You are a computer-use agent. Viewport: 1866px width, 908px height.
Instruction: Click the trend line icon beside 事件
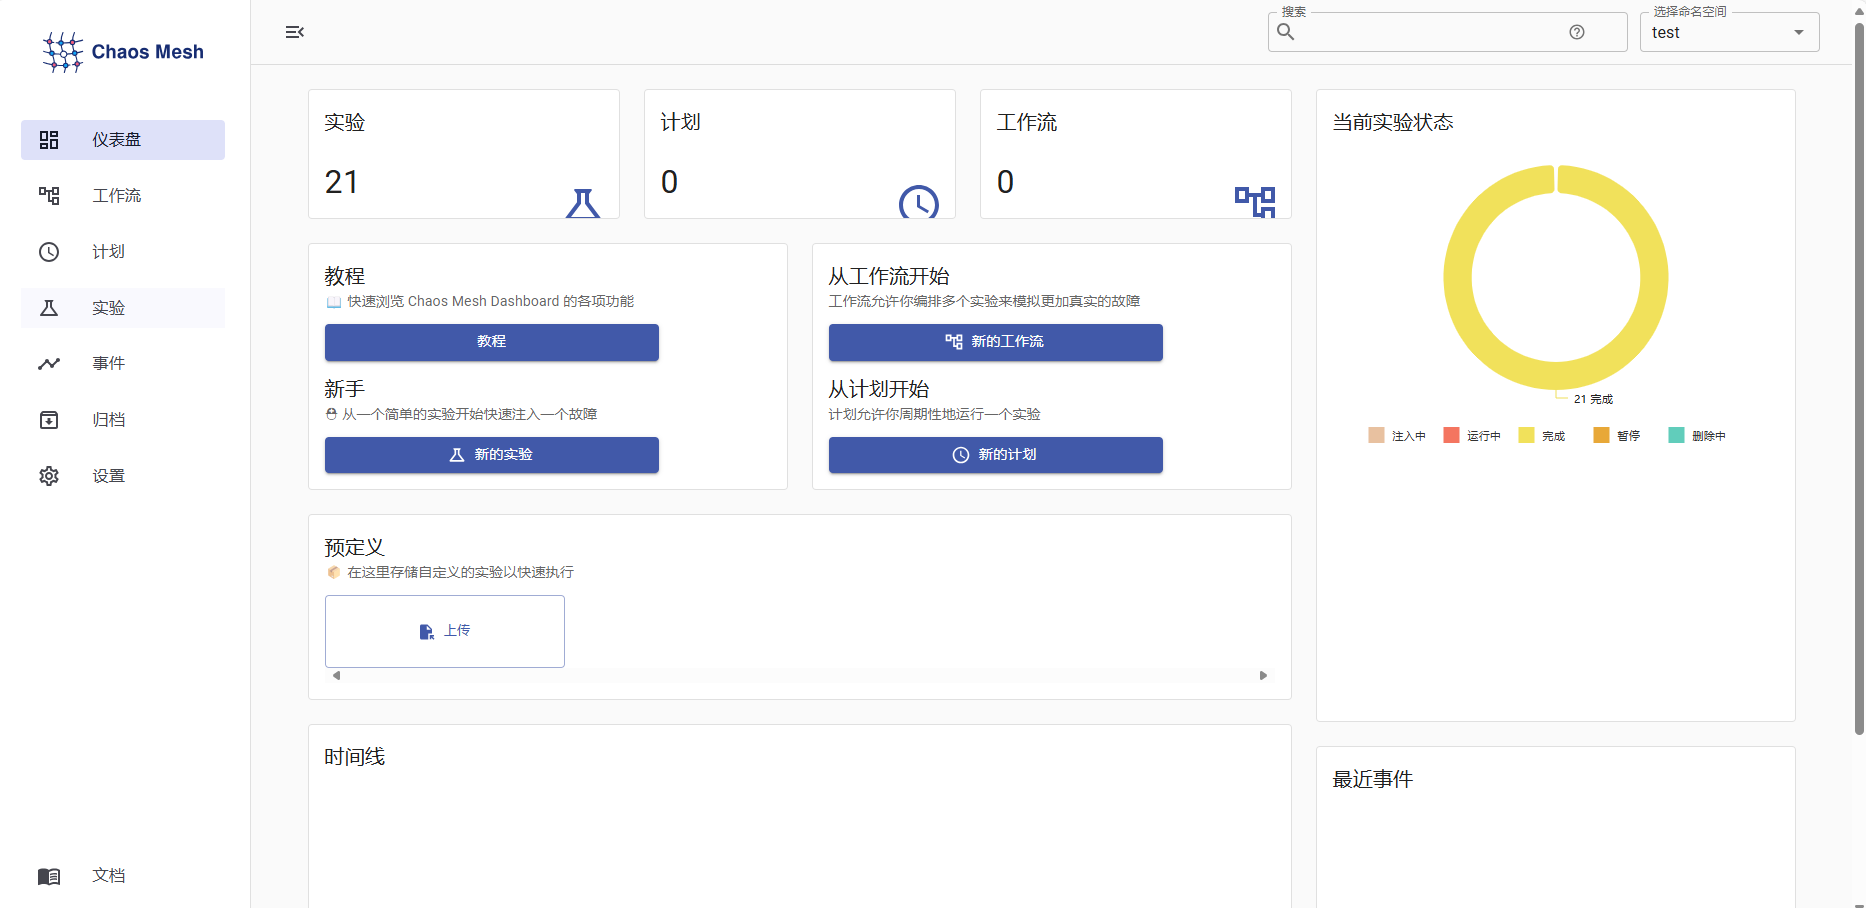[x=49, y=364]
